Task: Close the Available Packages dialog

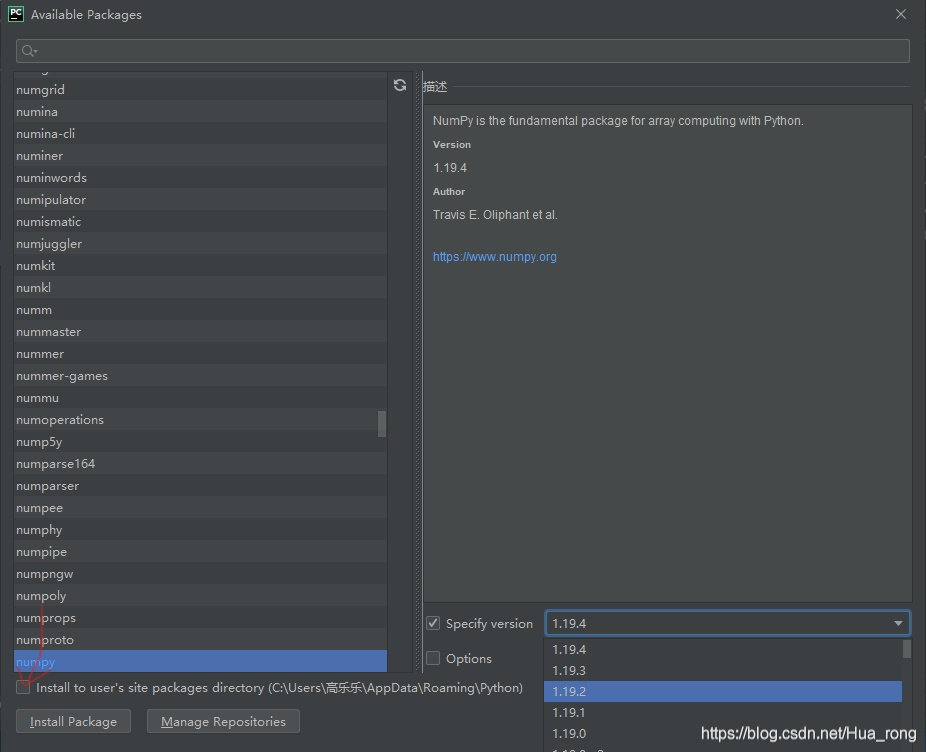Action: click(x=901, y=14)
